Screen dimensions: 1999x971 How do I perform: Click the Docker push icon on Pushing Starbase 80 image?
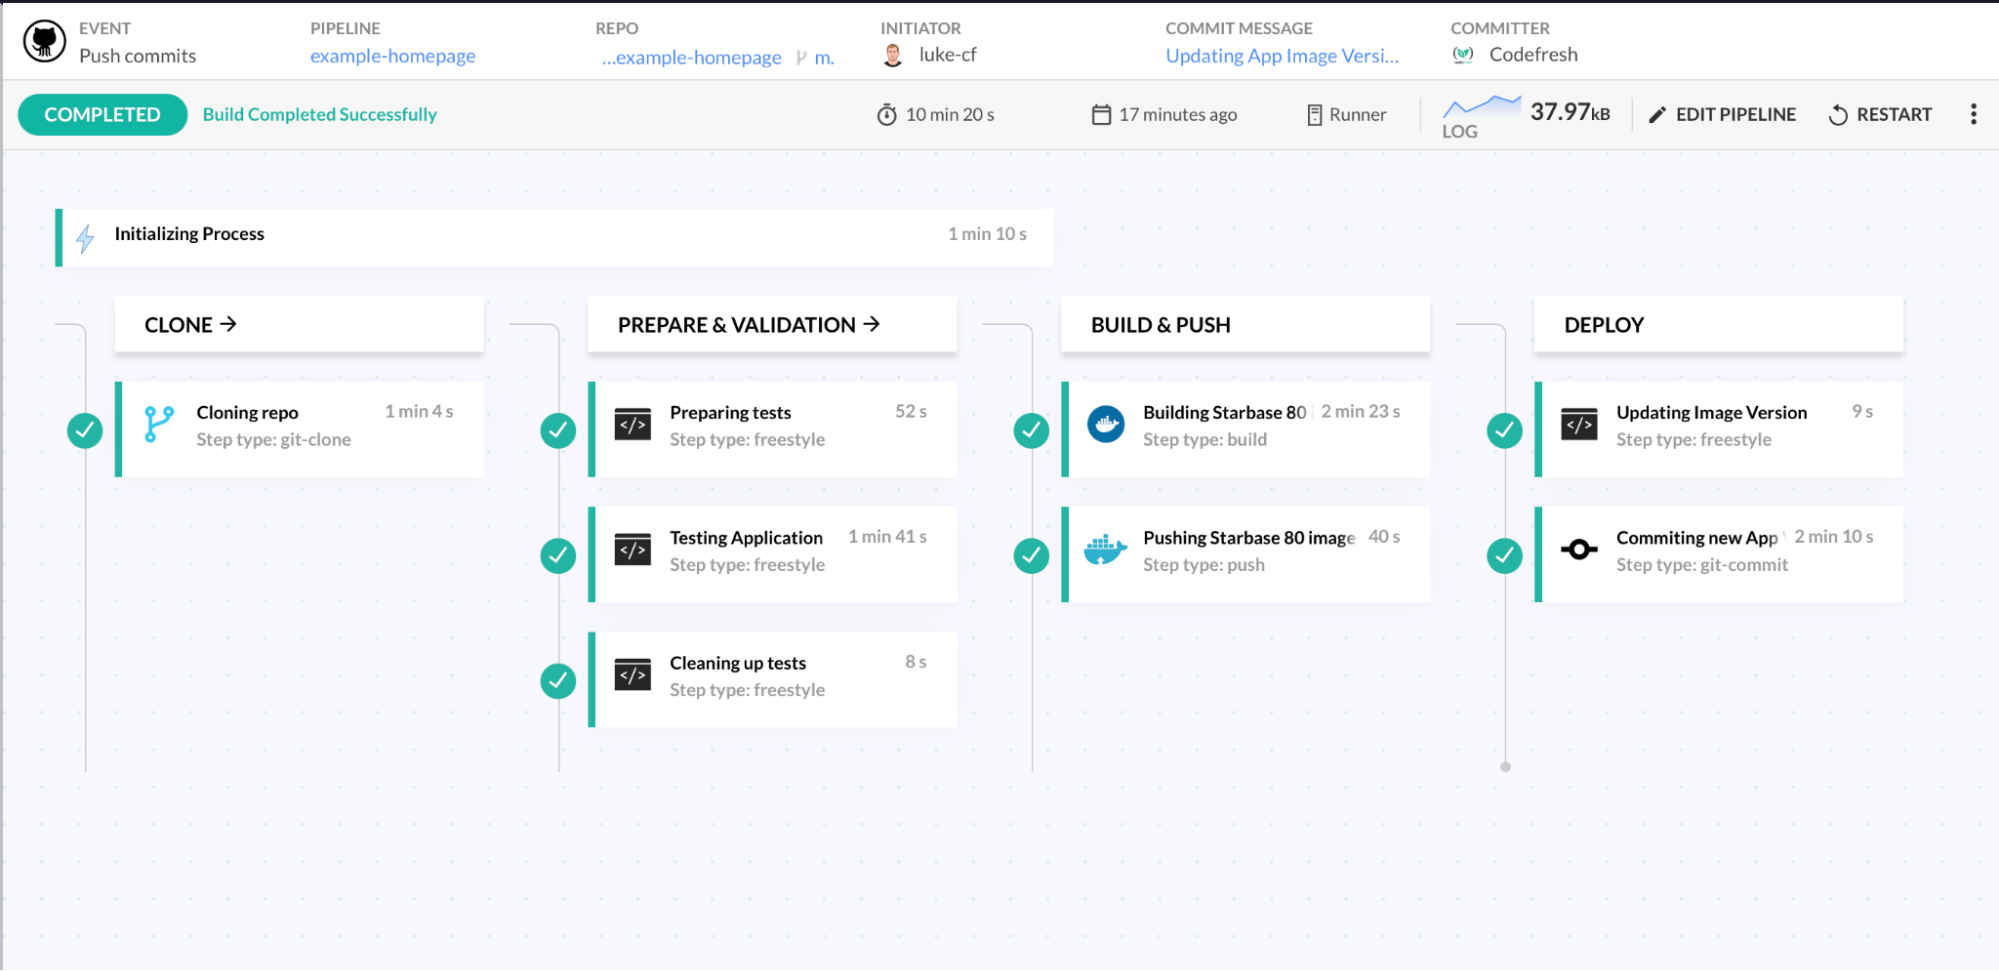pos(1105,549)
